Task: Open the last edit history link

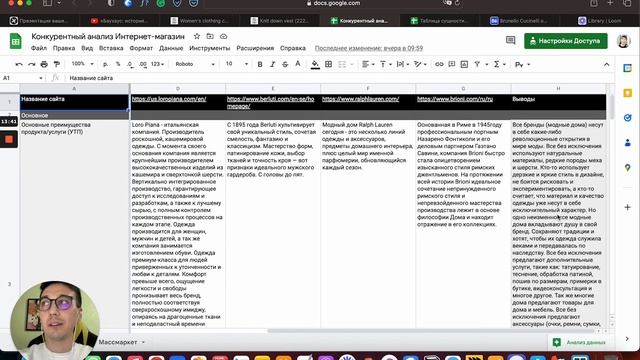Action: [x=369, y=48]
